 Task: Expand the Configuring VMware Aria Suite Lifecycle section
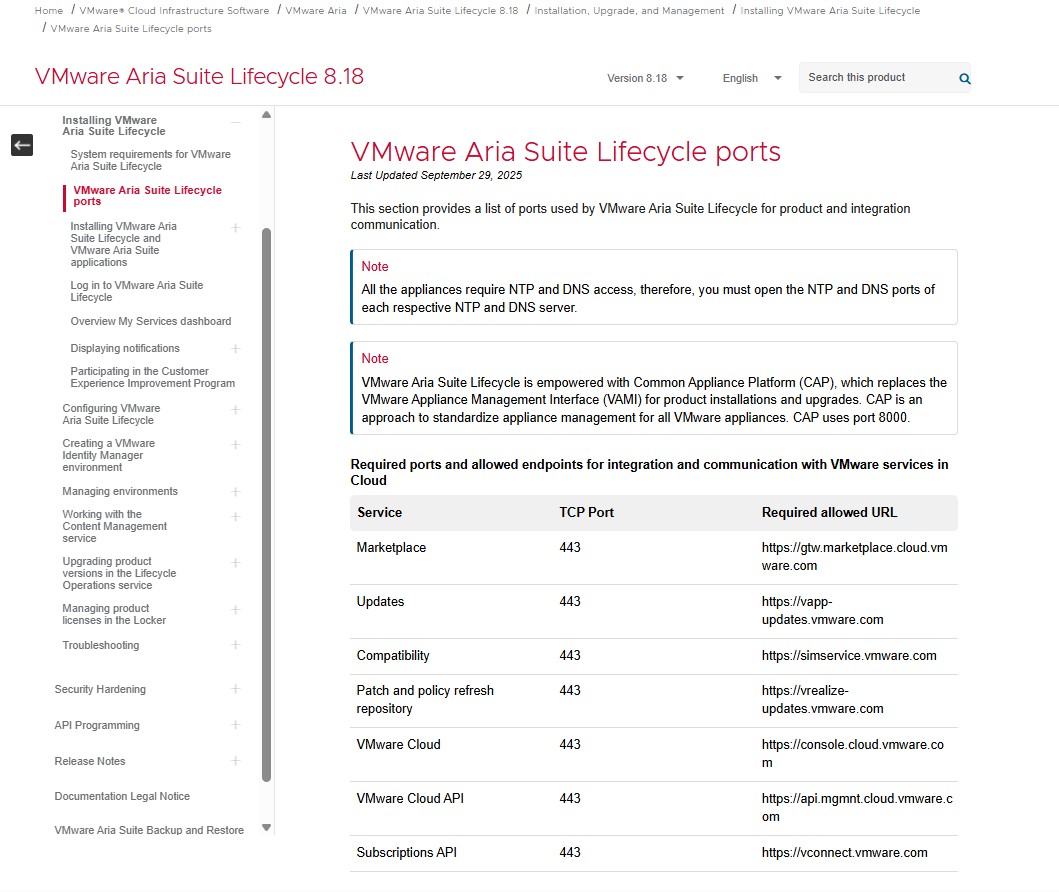coord(236,410)
